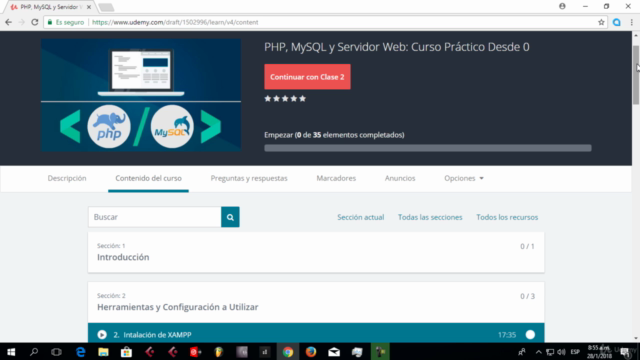Click the network tray icon

tap(550, 352)
